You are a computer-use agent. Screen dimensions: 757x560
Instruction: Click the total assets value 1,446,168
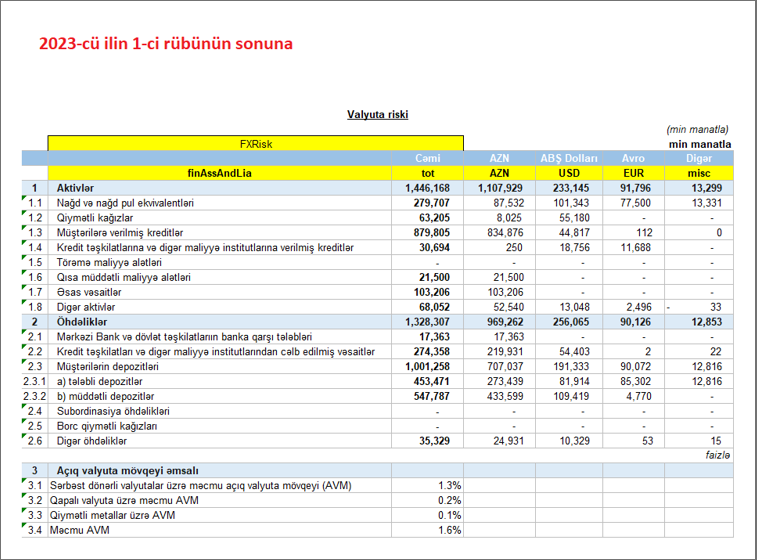(x=427, y=188)
